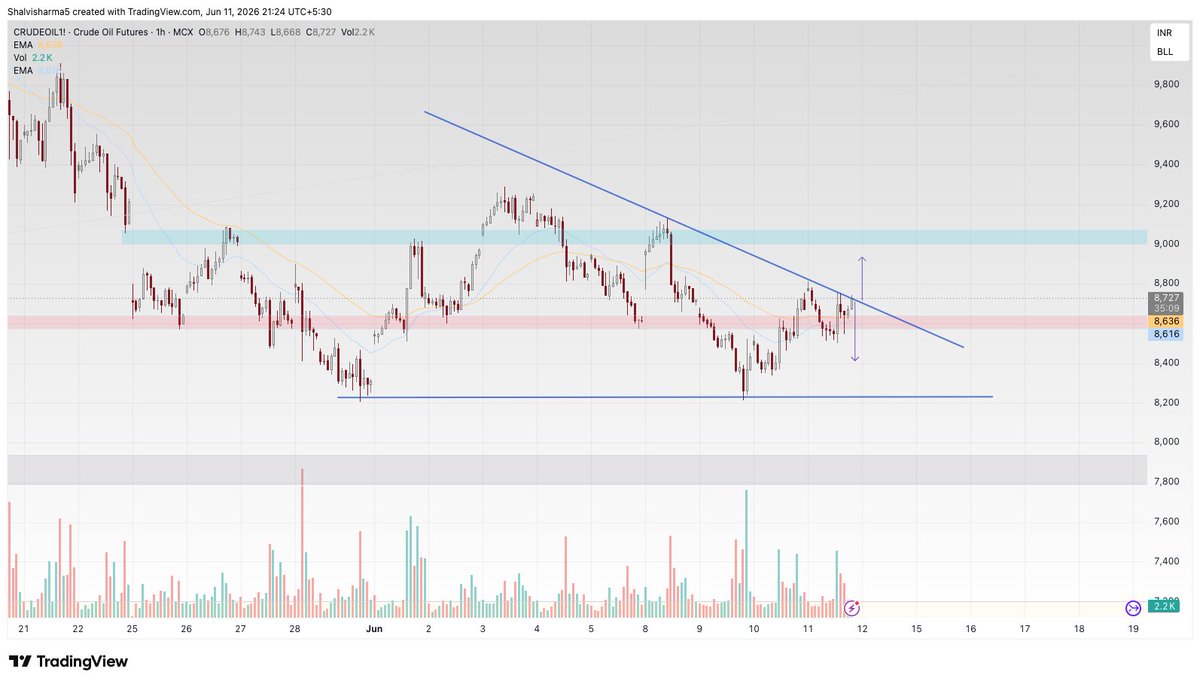This screenshot has width=1200, height=684.
Task: Click the CRUDEOIL1! Crude Oil Futures legend title
Action: 103,33
